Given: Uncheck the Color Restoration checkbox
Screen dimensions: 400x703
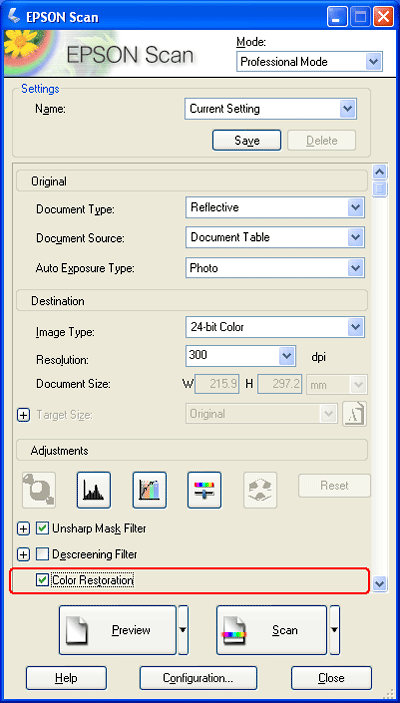Looking at the screenshot, I should coord(43,580).
